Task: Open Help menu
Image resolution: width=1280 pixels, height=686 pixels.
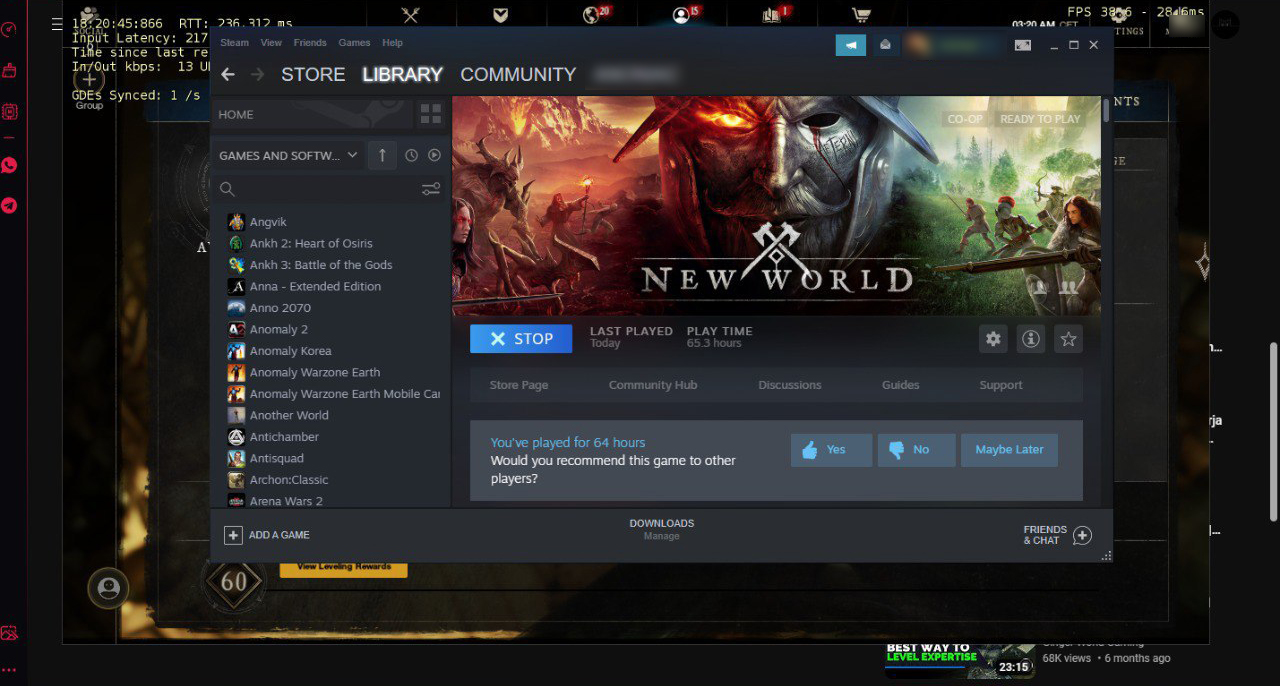Action: pos(392,43)
